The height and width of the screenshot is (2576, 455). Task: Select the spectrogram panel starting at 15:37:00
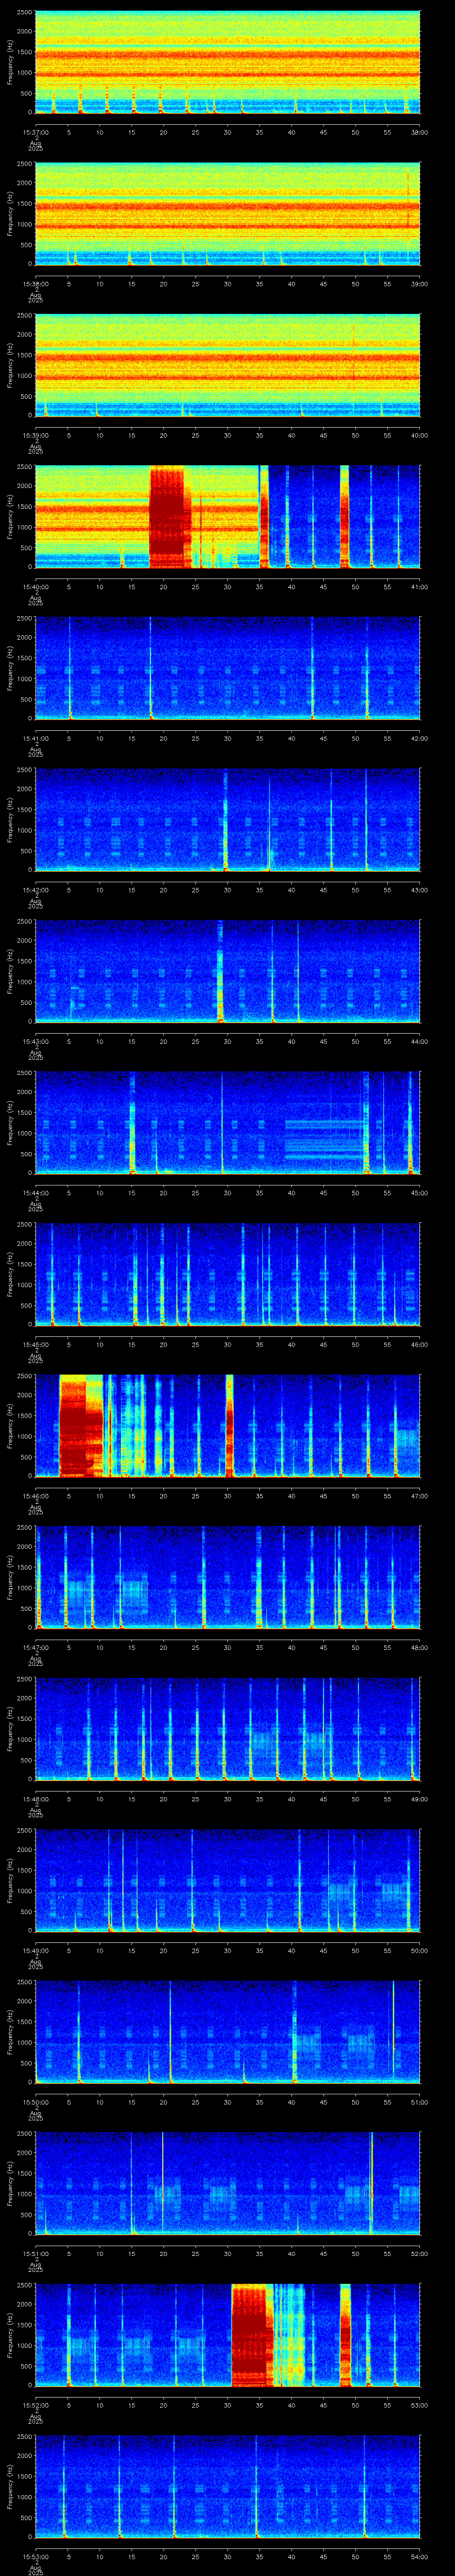(227, 62)
